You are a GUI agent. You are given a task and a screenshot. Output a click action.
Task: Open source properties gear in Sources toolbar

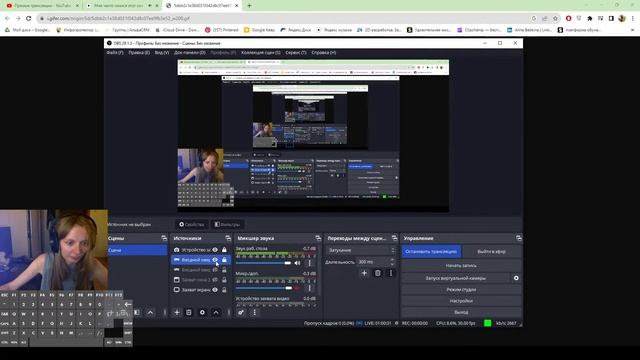[x=202, y=312]
